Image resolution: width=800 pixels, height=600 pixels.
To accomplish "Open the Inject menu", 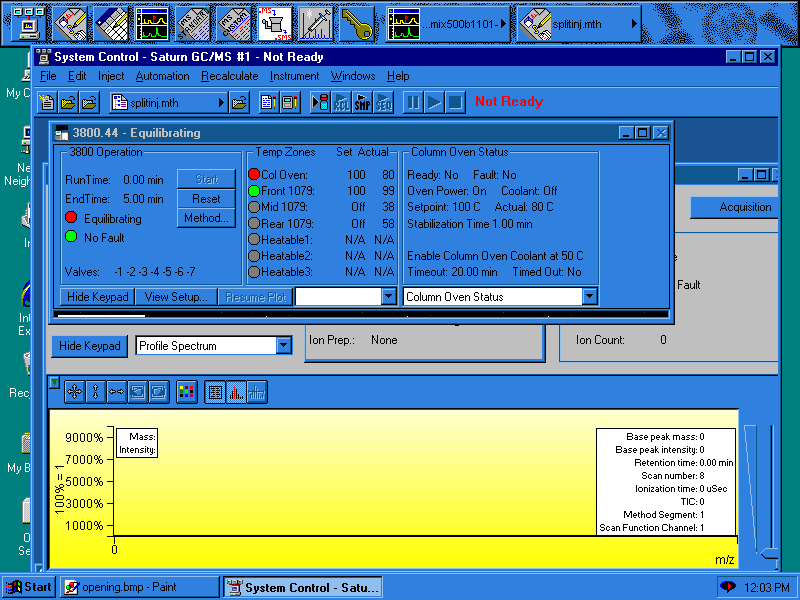I will tap(111, 76).
